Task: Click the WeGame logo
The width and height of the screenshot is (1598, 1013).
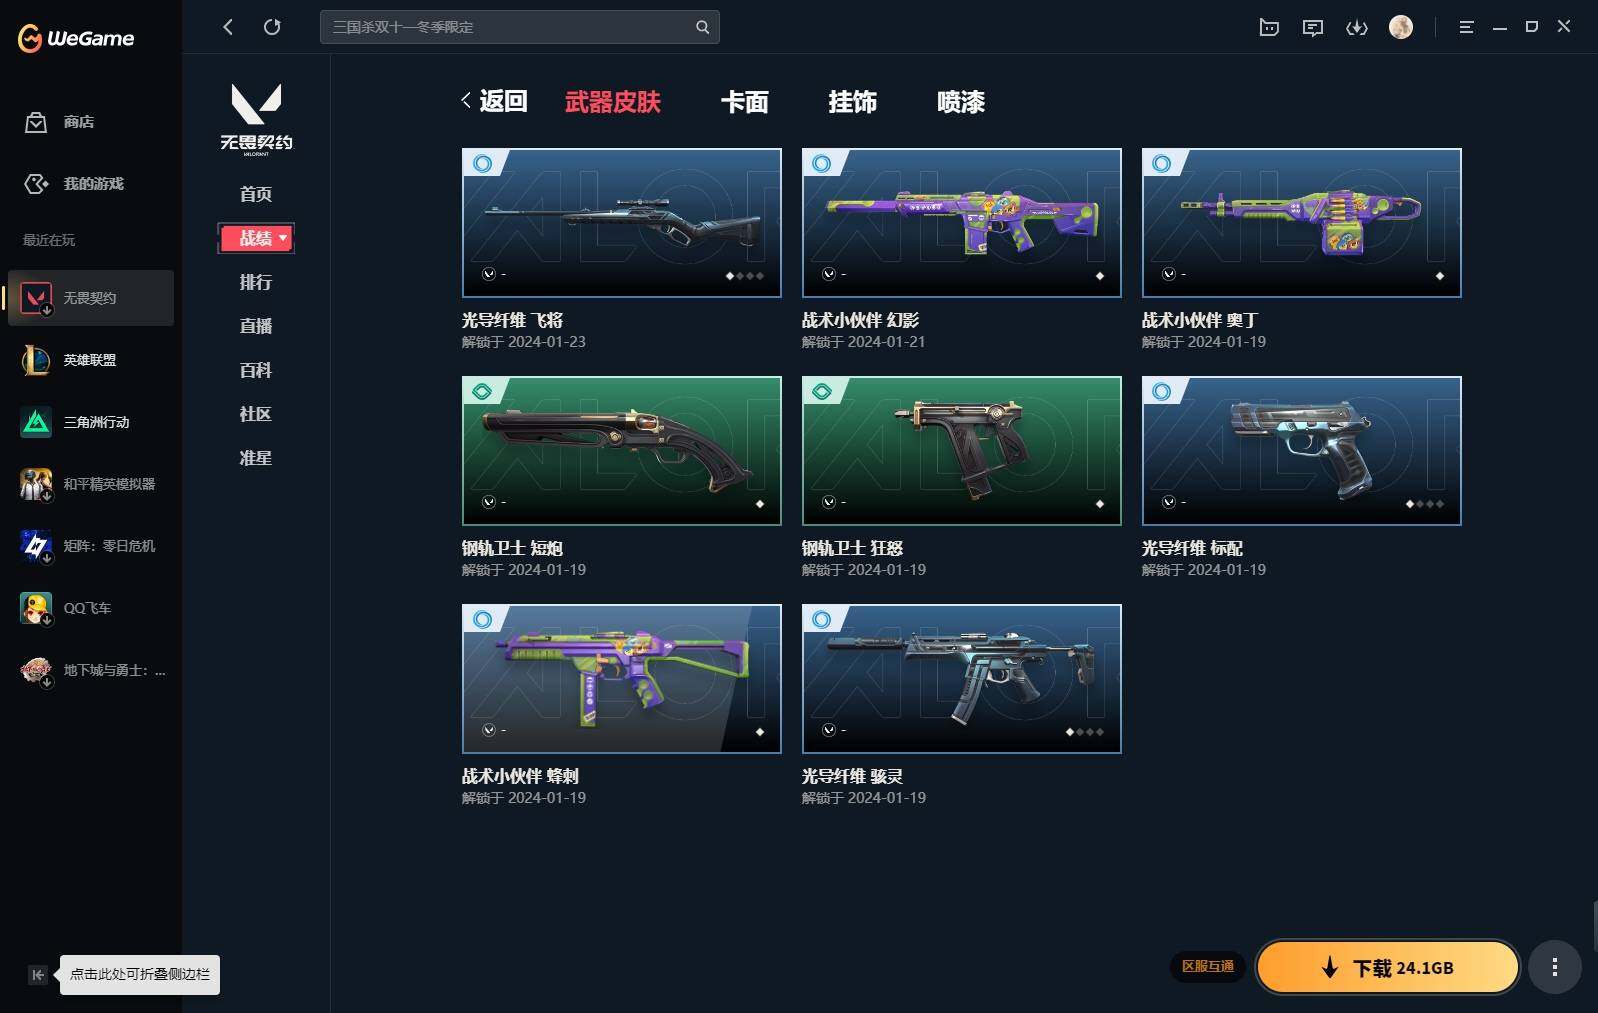Action: pyautogui.click(x=76, y=38)
